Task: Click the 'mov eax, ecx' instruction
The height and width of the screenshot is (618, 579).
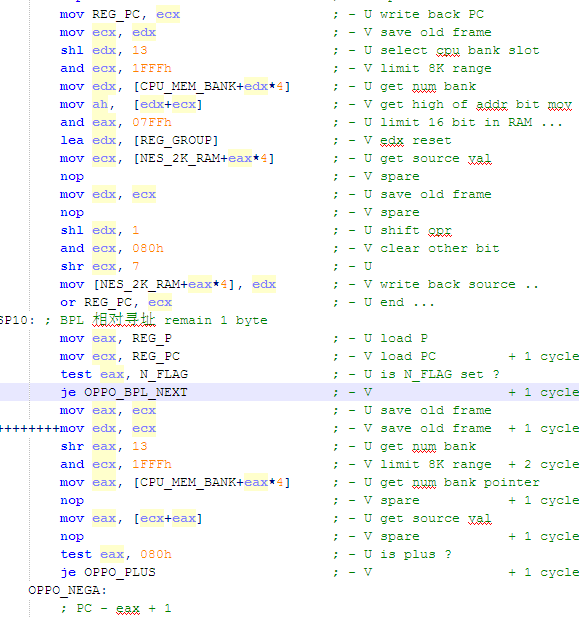Action: click(108, 411)
